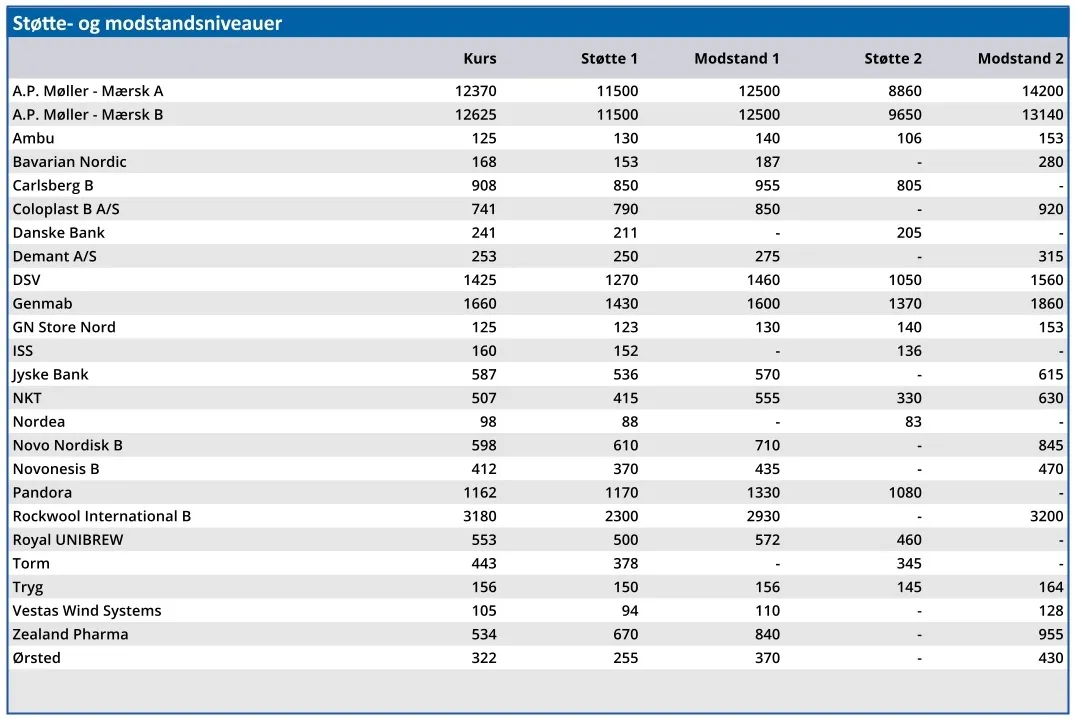Select the Kurs column header

click(479, 59)
